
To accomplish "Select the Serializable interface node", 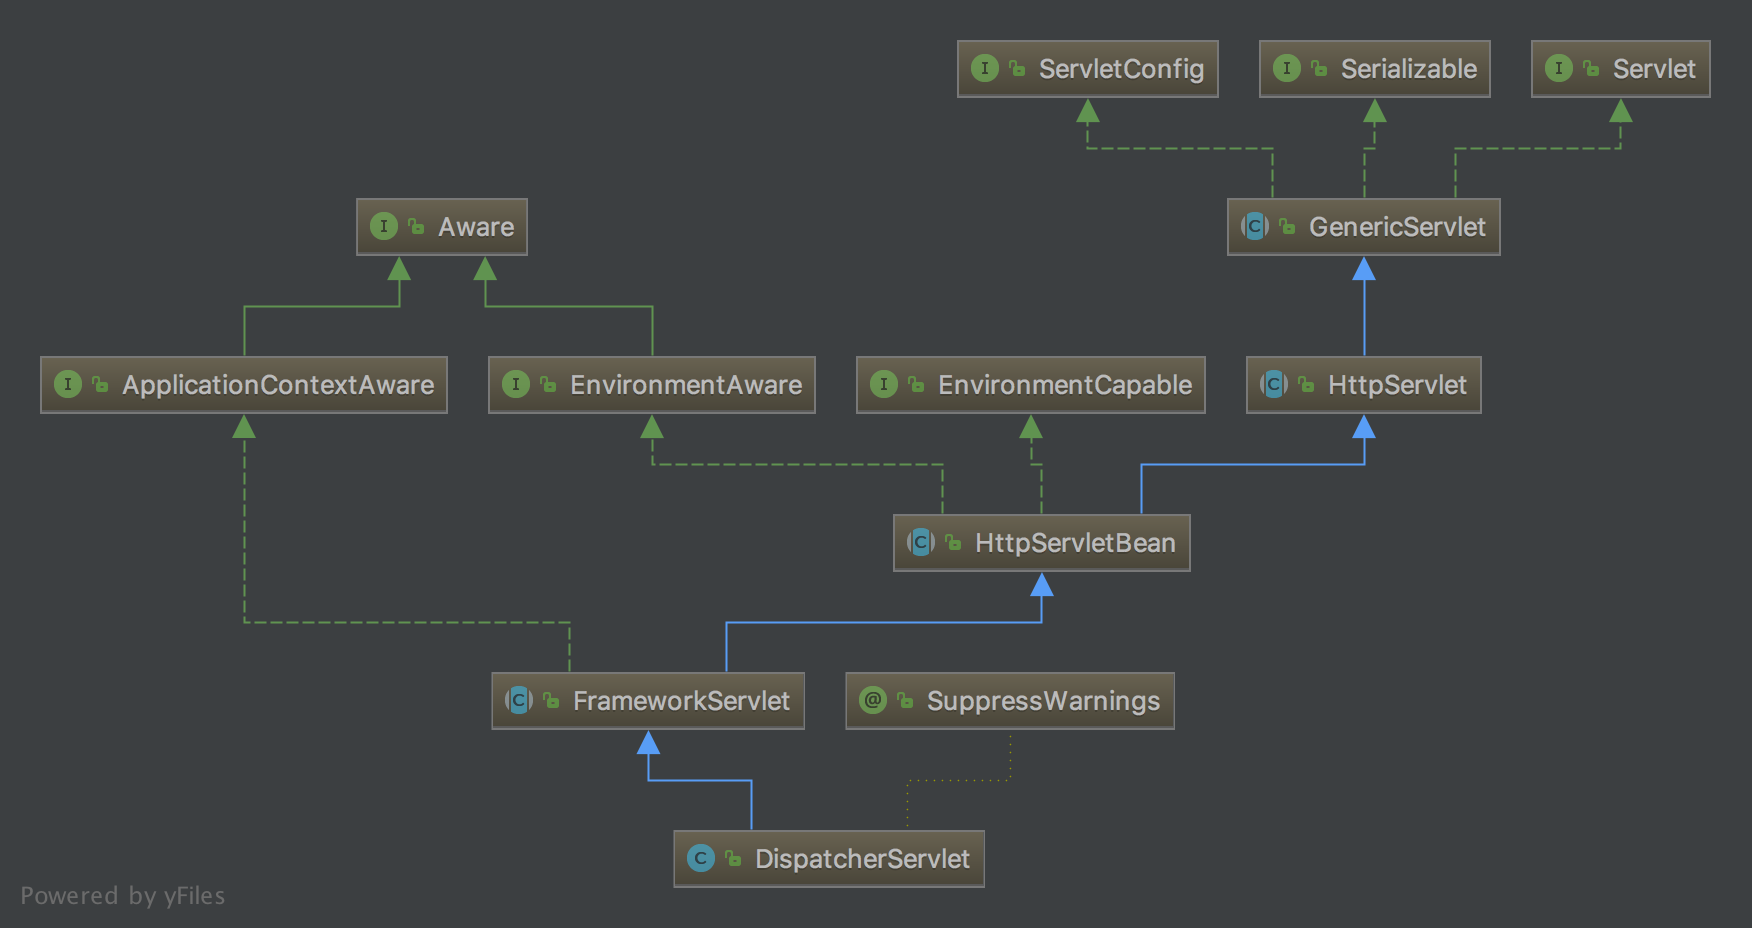I will pyautogui.click(x=1374, y=69).
